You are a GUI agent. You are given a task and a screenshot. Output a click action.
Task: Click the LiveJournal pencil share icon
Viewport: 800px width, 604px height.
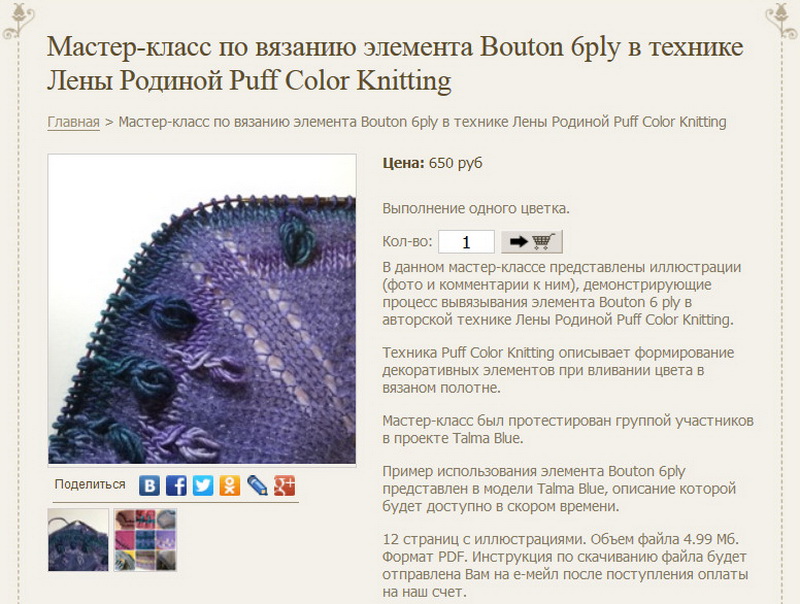[257, 486]
